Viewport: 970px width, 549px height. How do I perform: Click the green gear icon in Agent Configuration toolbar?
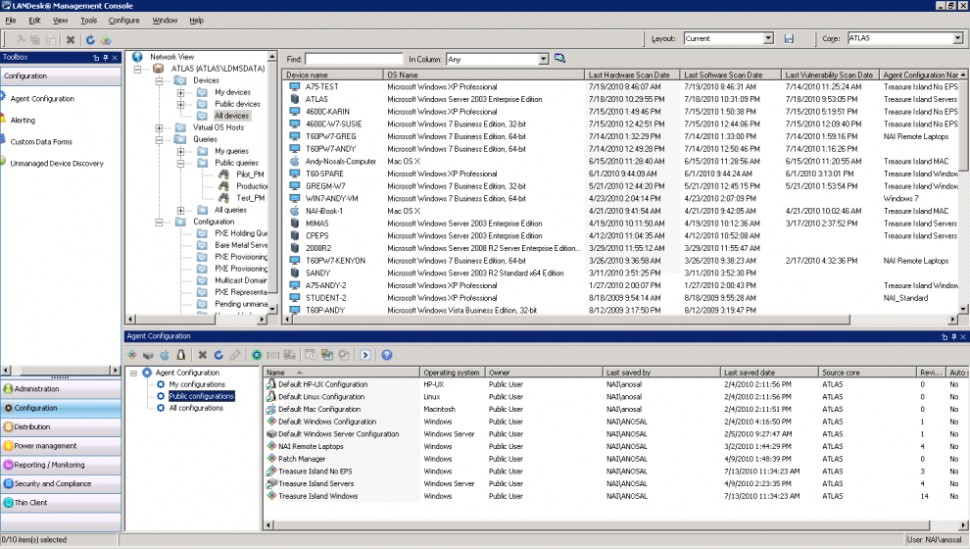pyautogui.click(x=257, y=355)
